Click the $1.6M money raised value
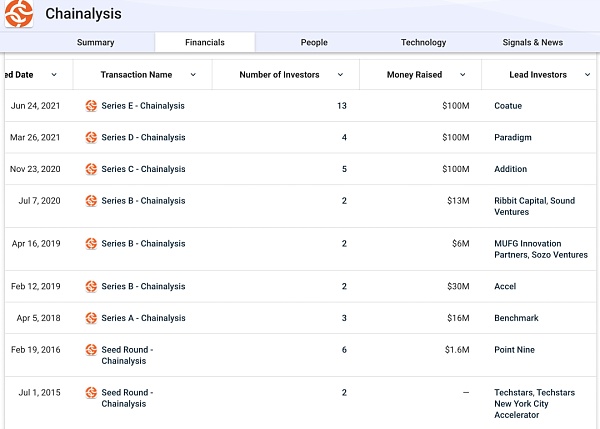 (x=457, y=349)
